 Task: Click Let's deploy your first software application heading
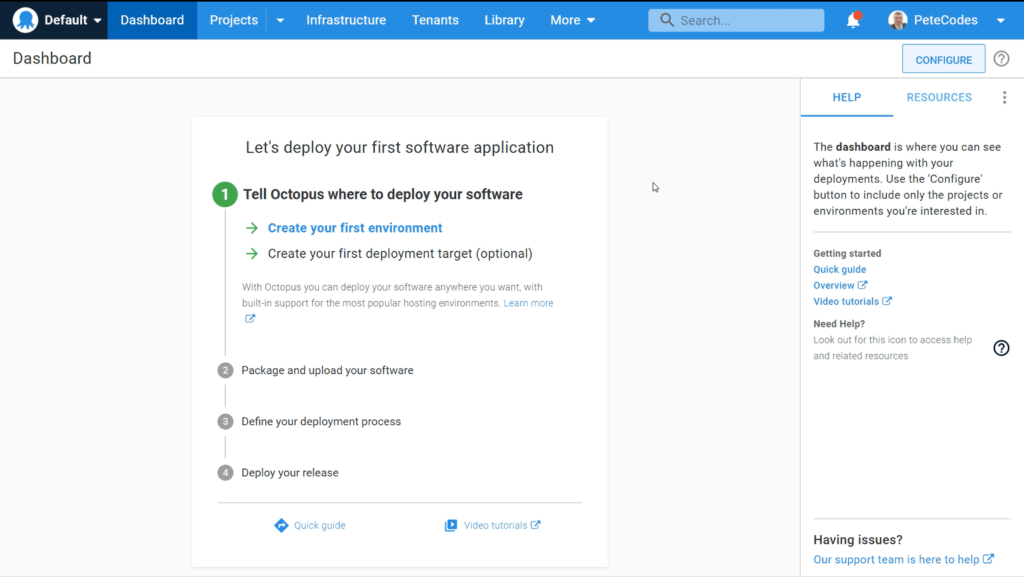click(x=400, y=148)
